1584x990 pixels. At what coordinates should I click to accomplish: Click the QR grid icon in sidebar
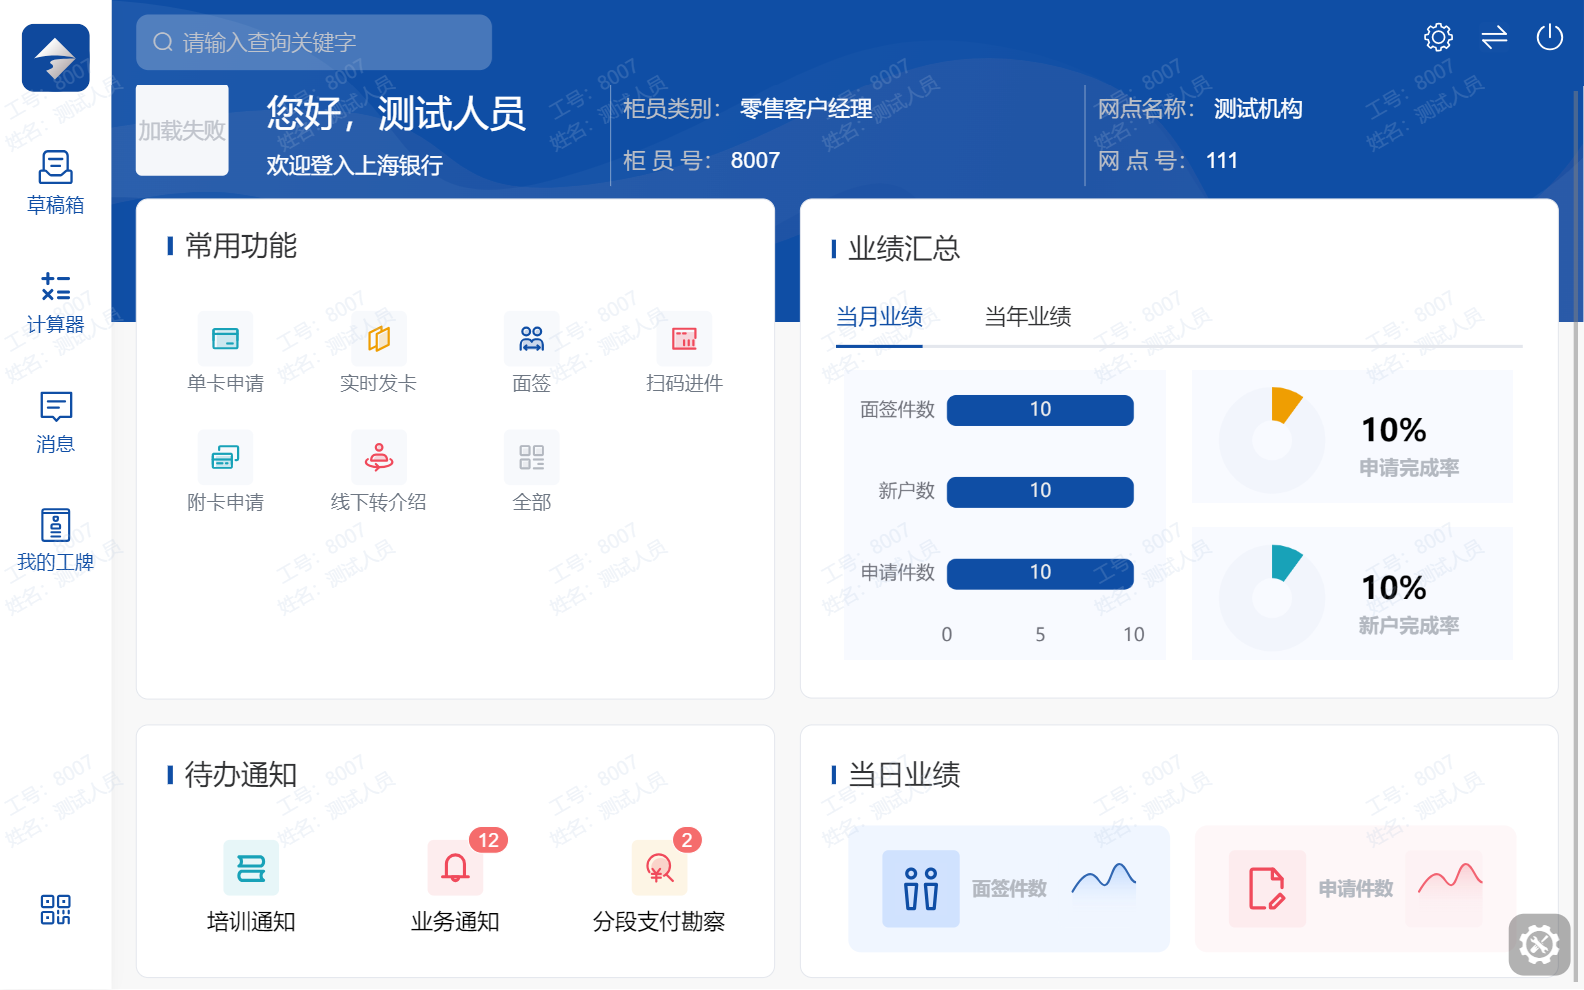[56, 909]
